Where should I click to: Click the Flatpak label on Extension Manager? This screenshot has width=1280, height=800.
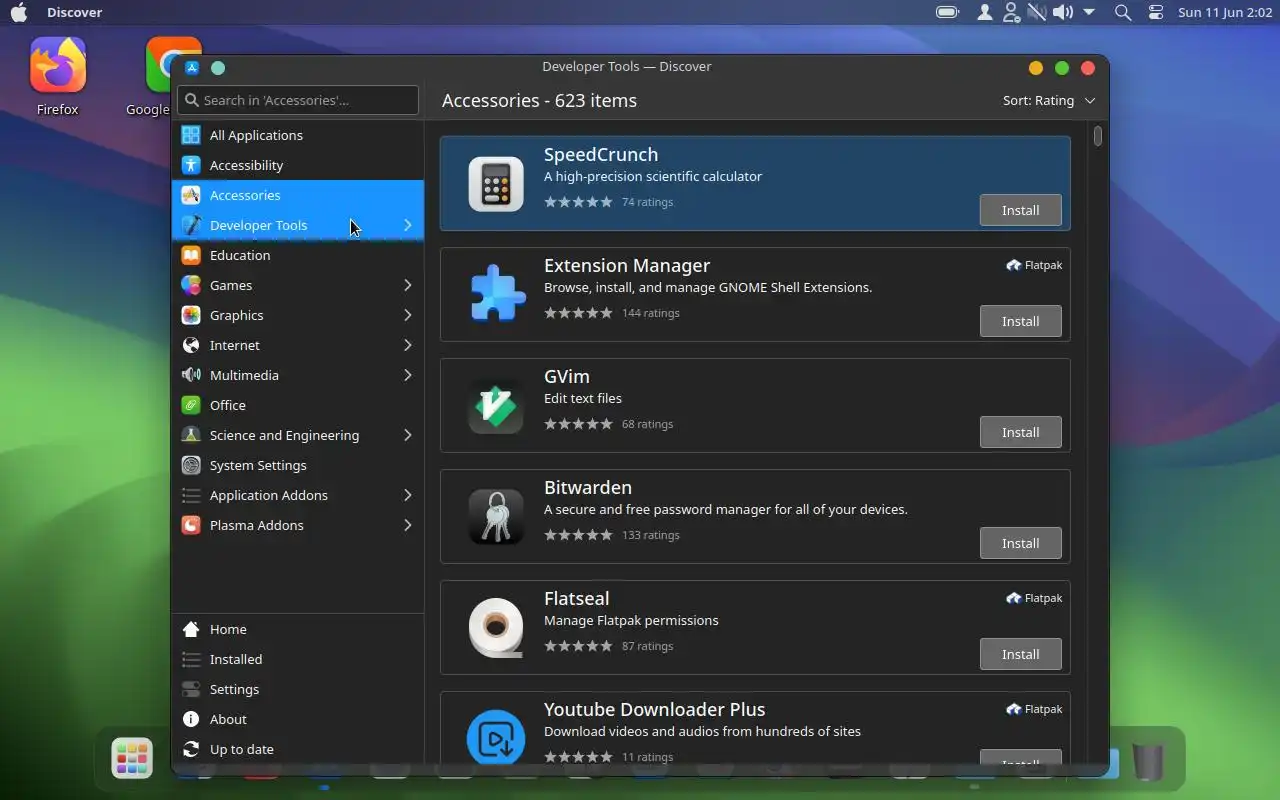pos(1034,265)
